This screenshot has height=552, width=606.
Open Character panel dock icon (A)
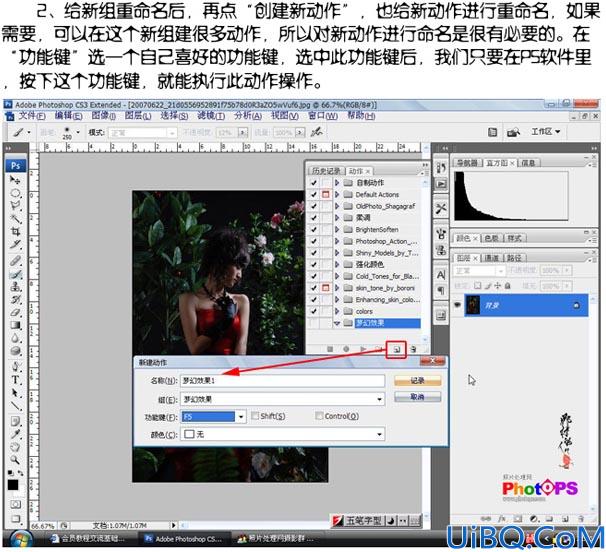tap(441, 275)
